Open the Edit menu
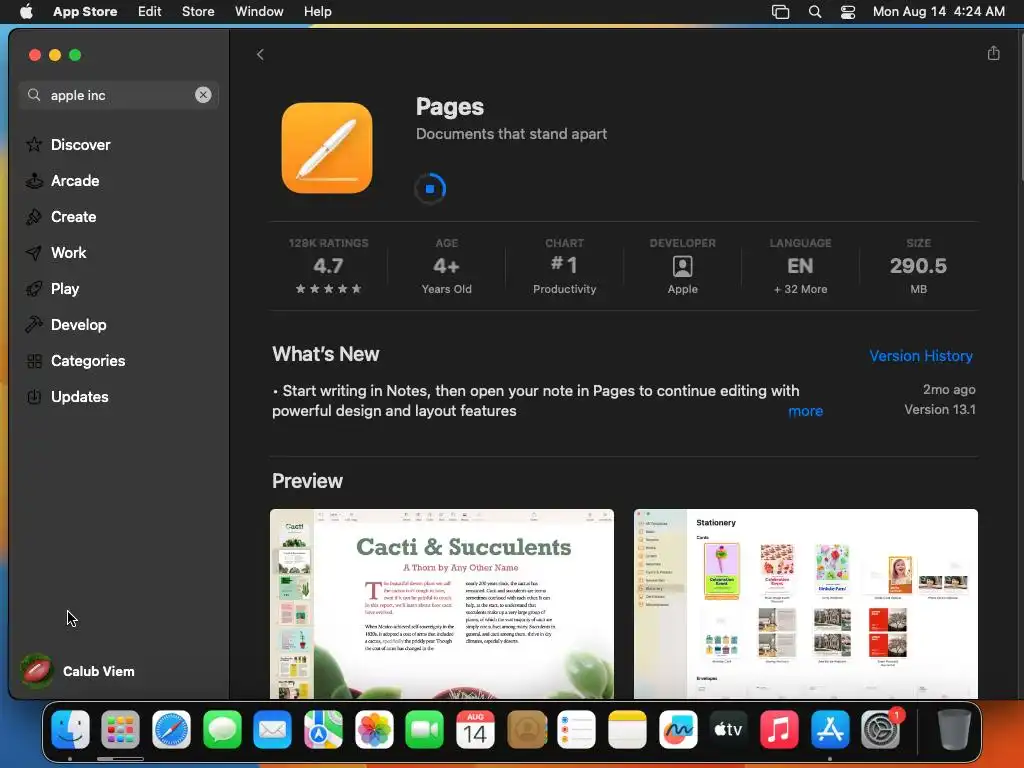The width and height of the screenshot is (1024, 768). pos(150,11)
